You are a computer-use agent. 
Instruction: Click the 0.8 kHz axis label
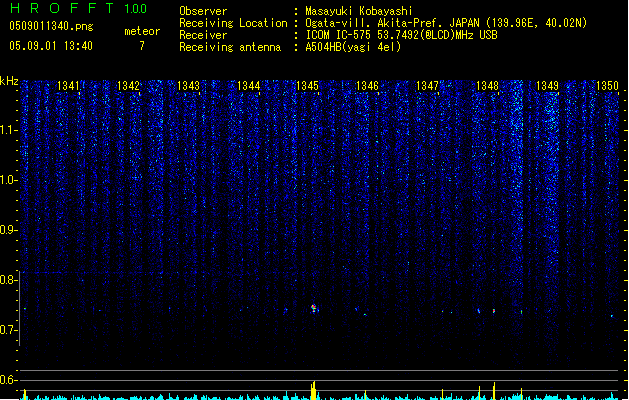(x=8, y=280)
